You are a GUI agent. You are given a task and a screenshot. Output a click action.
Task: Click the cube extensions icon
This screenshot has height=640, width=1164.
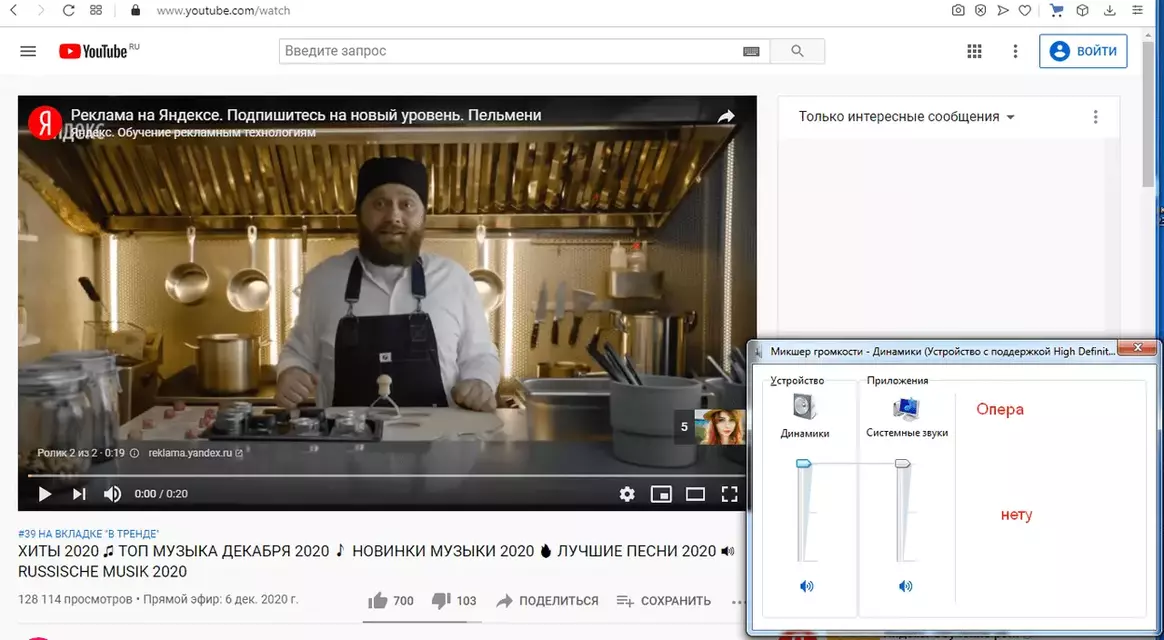(x=1082, y=10)
